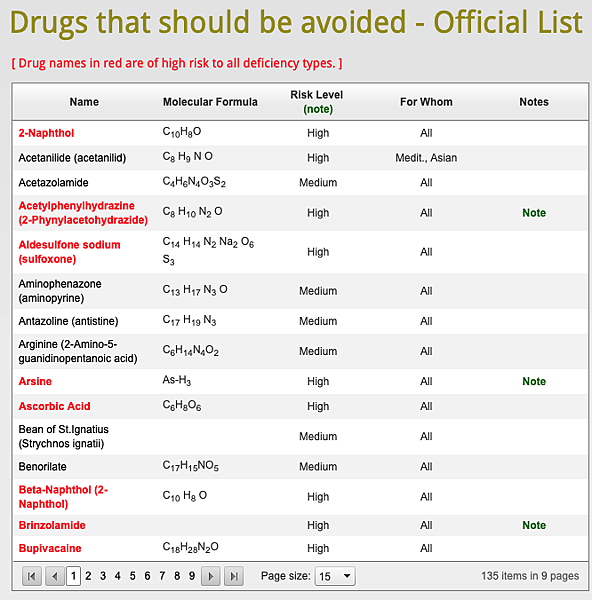592x600 pixels.
Task: Select page 1 in pager
Action: [x=73, y=576]
